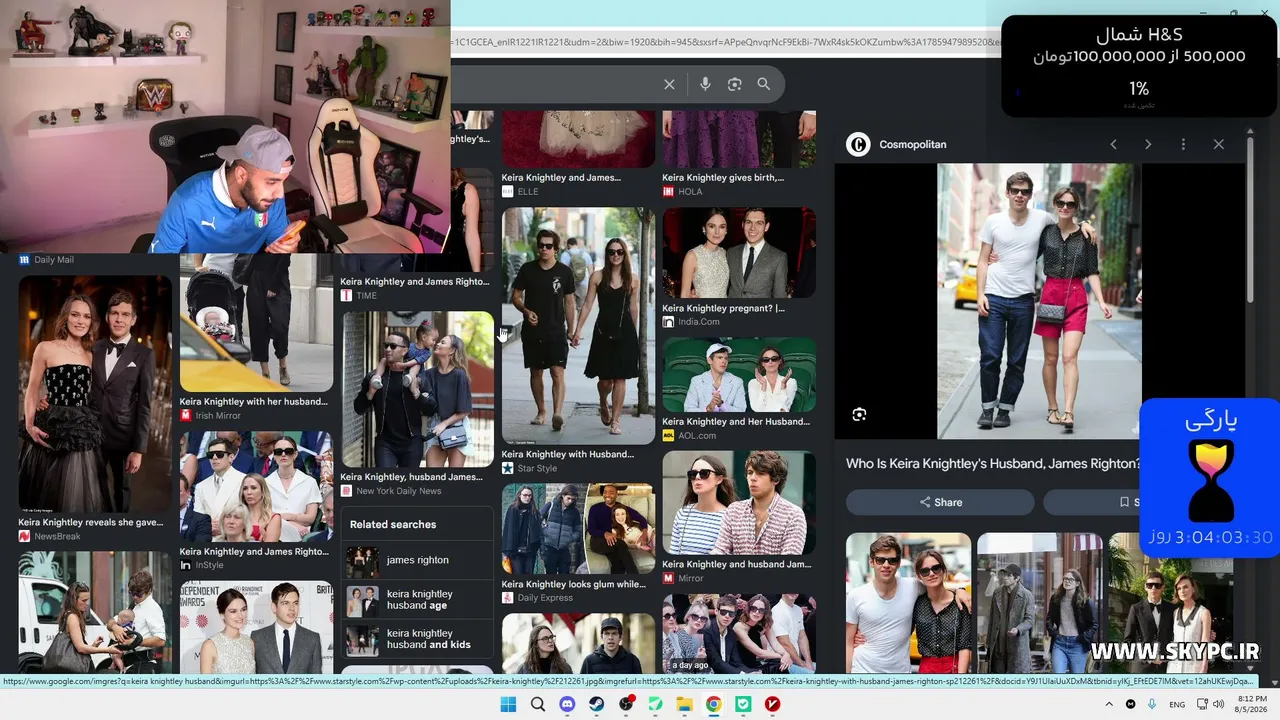The width and height of the screenshot is (1280, 720).
Task: Open the Mirror striped shirt image result
Action: (739, 502)
